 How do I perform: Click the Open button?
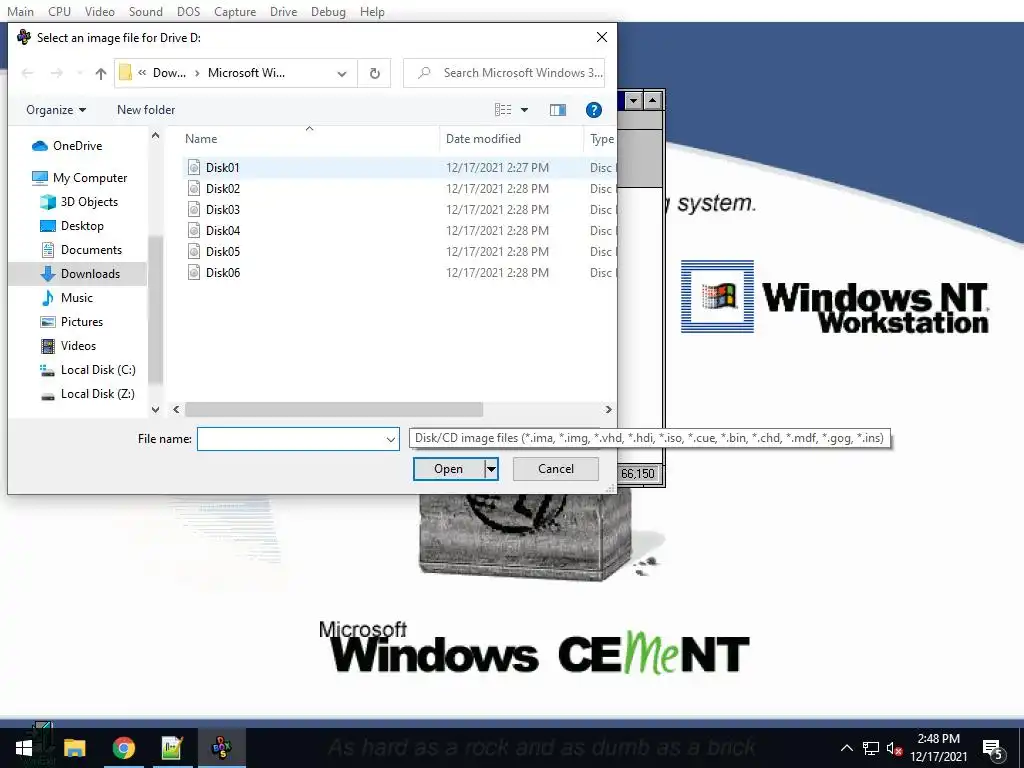449,469
